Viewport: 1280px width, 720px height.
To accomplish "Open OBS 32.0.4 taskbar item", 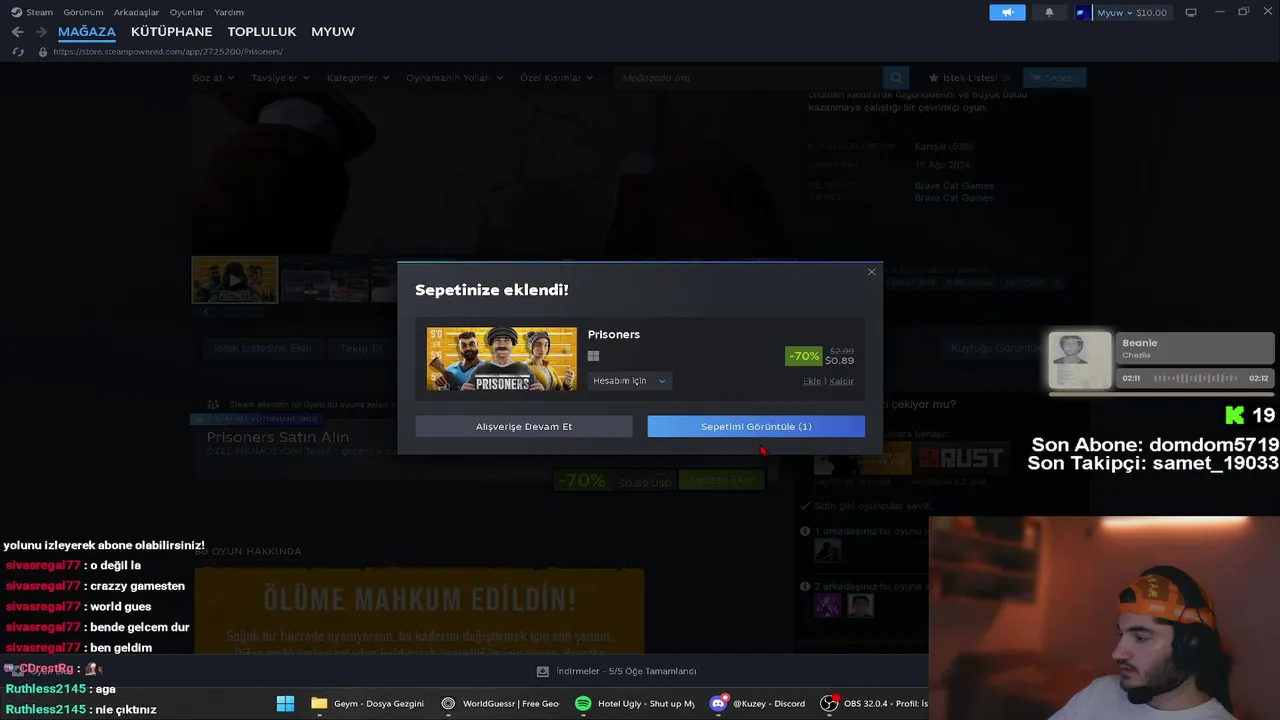I will tap(874, 704).
